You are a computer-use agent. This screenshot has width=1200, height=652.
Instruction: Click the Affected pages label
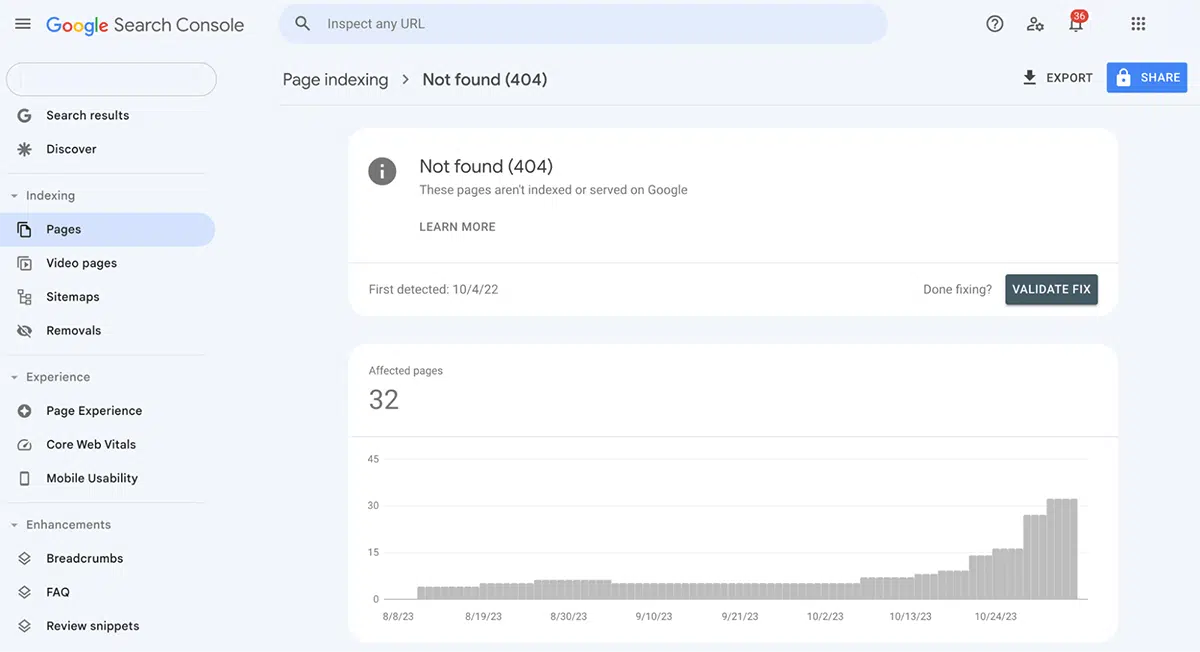(405, 371)
